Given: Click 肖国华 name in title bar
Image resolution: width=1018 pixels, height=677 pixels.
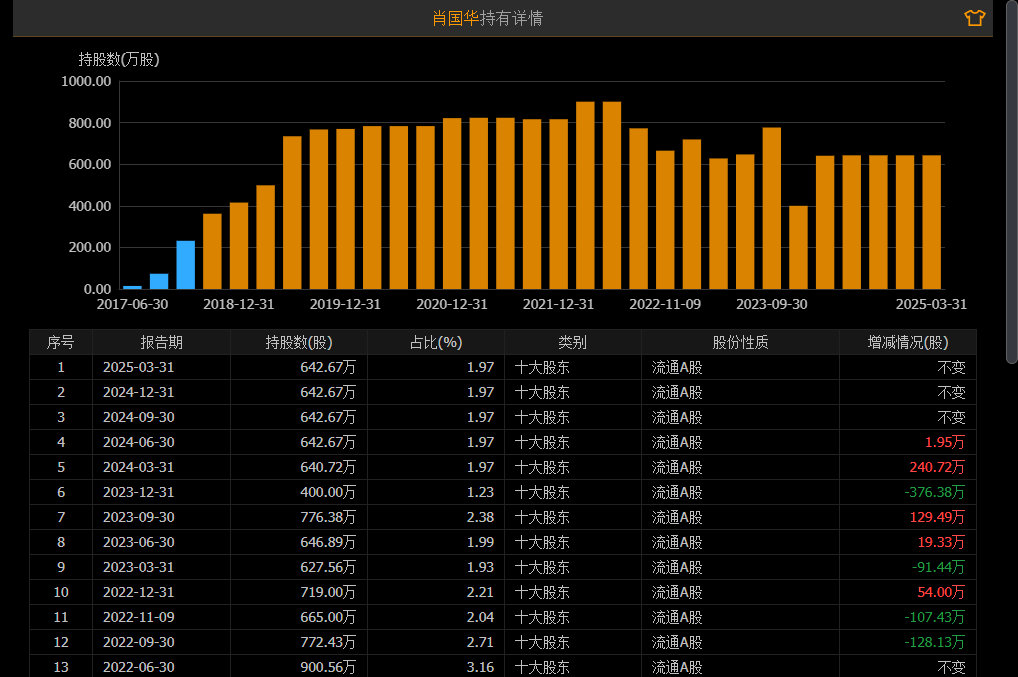Looking at the screenshot, I should coord(456,18).
